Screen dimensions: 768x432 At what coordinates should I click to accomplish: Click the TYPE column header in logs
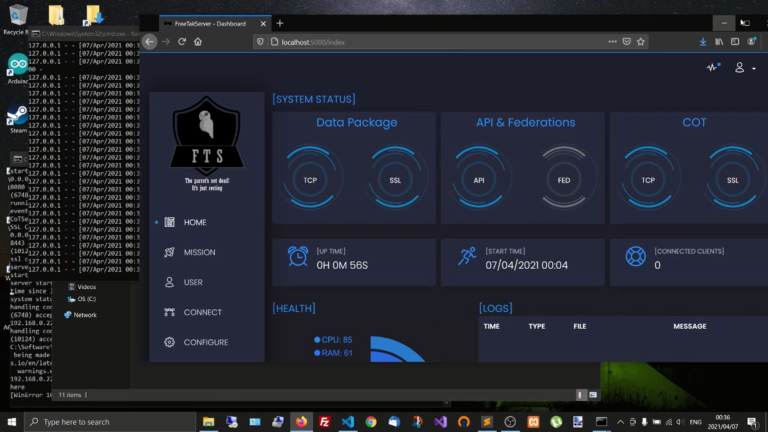tap(537, 326)
